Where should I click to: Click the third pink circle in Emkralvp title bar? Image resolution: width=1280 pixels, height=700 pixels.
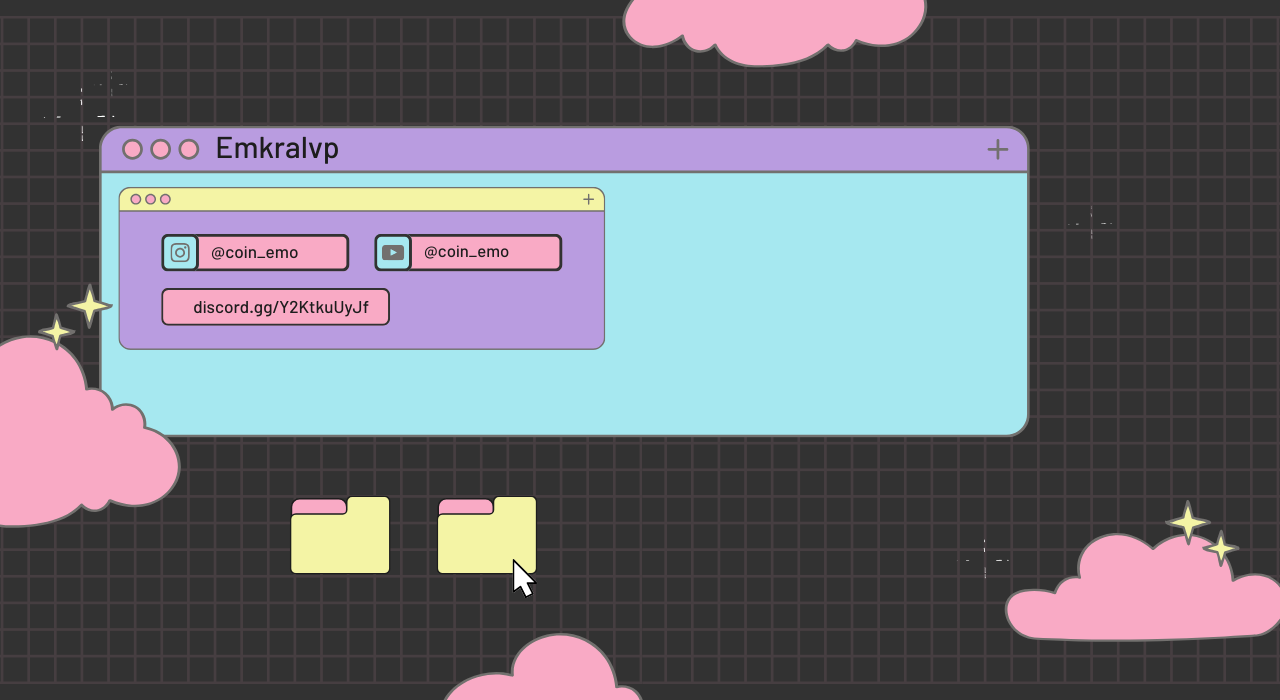pos(188,150)
